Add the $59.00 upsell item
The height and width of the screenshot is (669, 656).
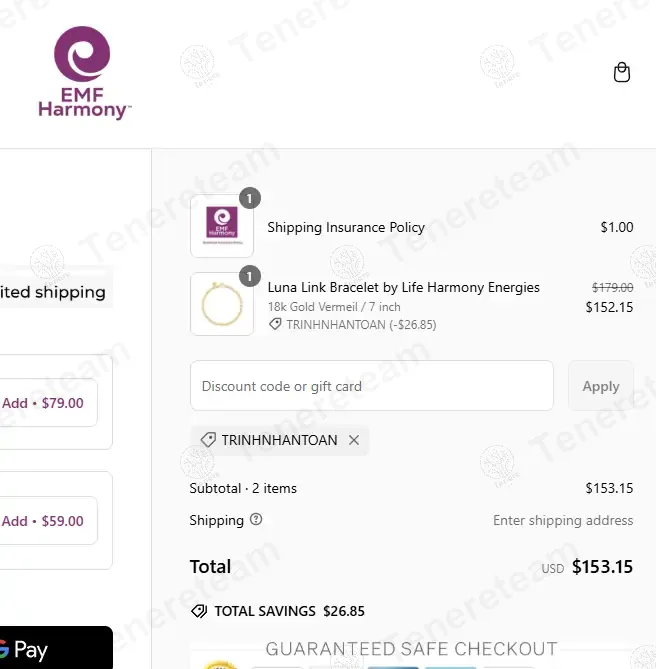44,521
